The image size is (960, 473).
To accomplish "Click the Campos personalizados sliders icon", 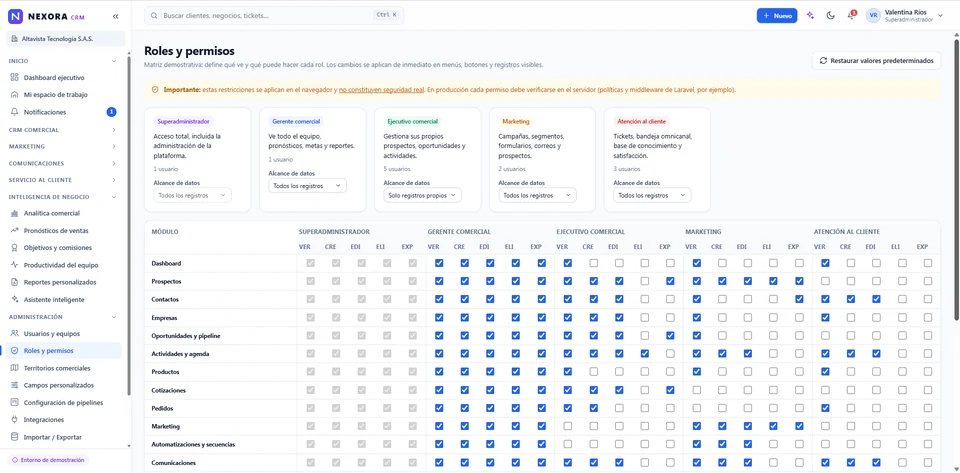I will pyautogui.click(x=15, y=385).
